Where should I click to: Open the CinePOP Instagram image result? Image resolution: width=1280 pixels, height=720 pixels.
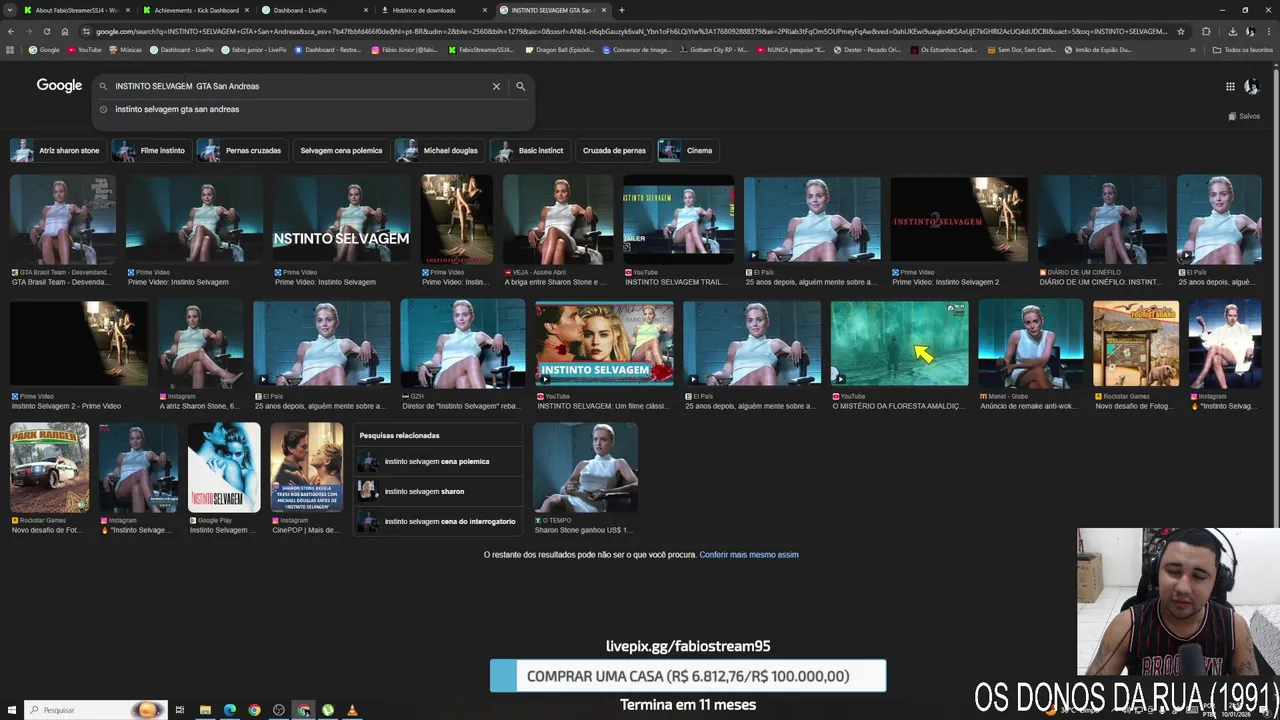[x=307, y=467]
